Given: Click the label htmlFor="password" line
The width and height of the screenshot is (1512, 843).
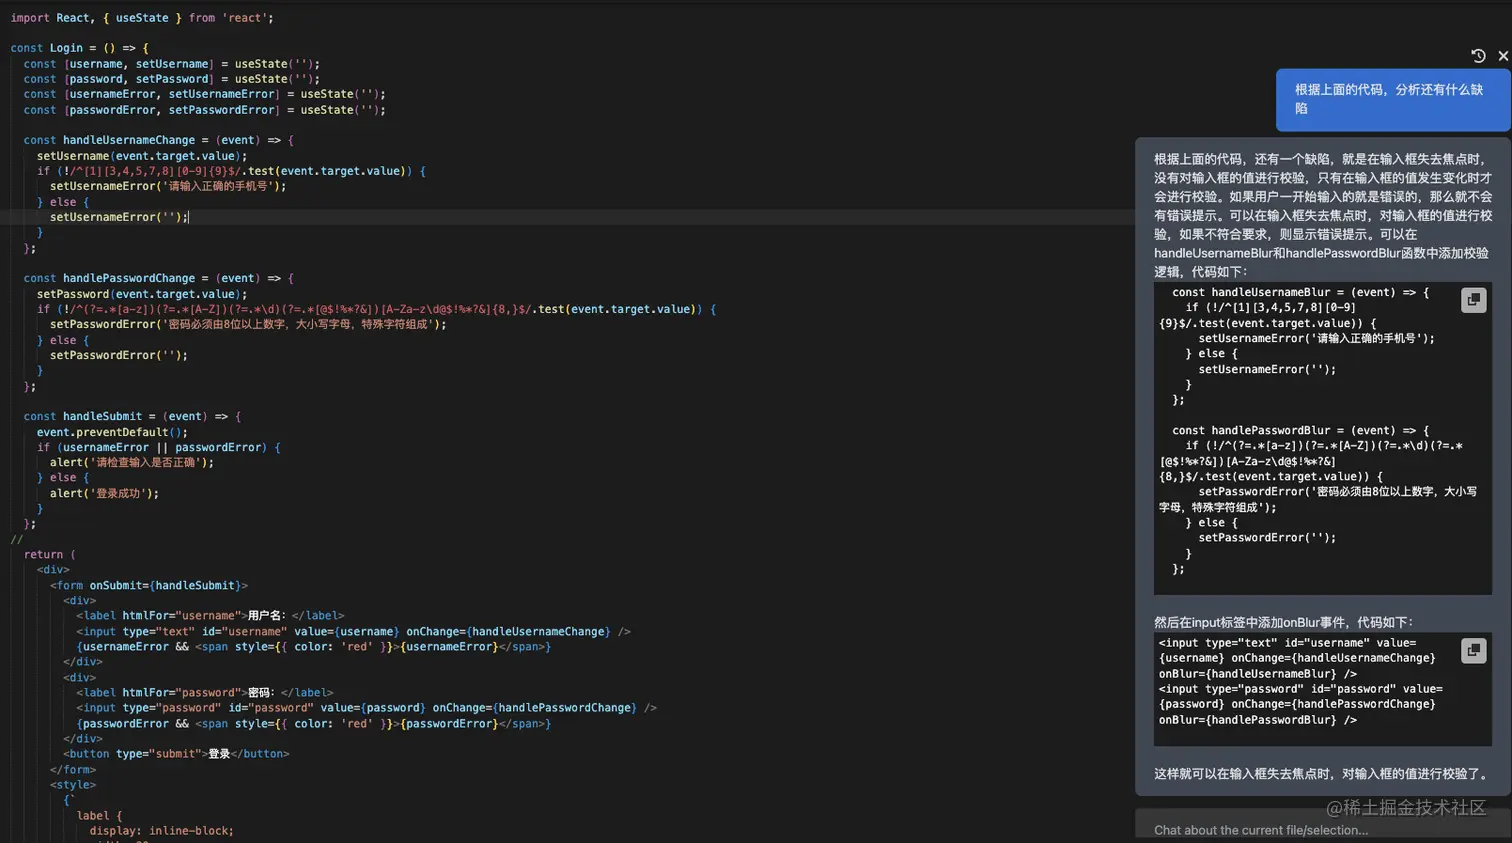Looking at the screenshot, I should point(205,692).
